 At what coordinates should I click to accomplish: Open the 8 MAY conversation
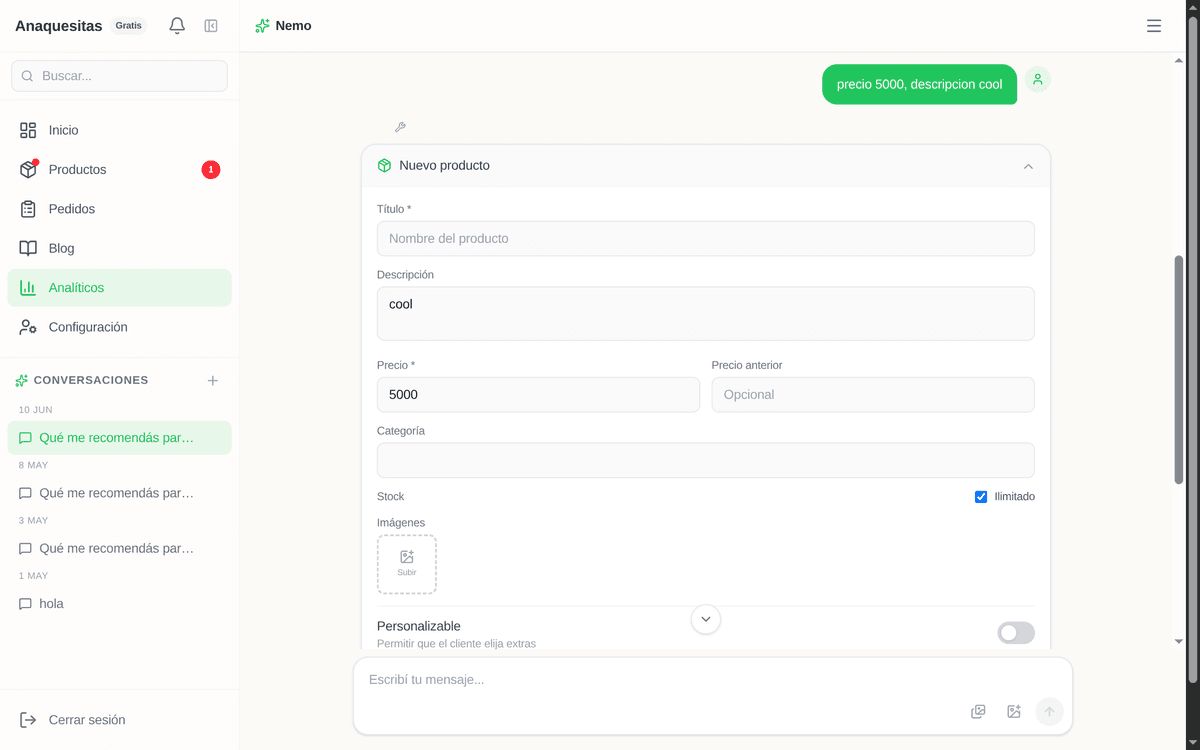click(x=119, y=493)
